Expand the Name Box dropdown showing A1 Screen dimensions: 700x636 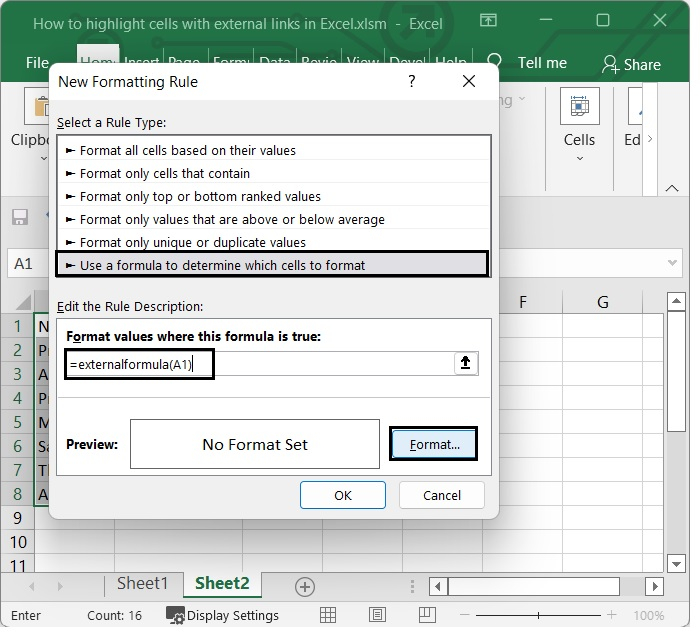tap(25, 264)
